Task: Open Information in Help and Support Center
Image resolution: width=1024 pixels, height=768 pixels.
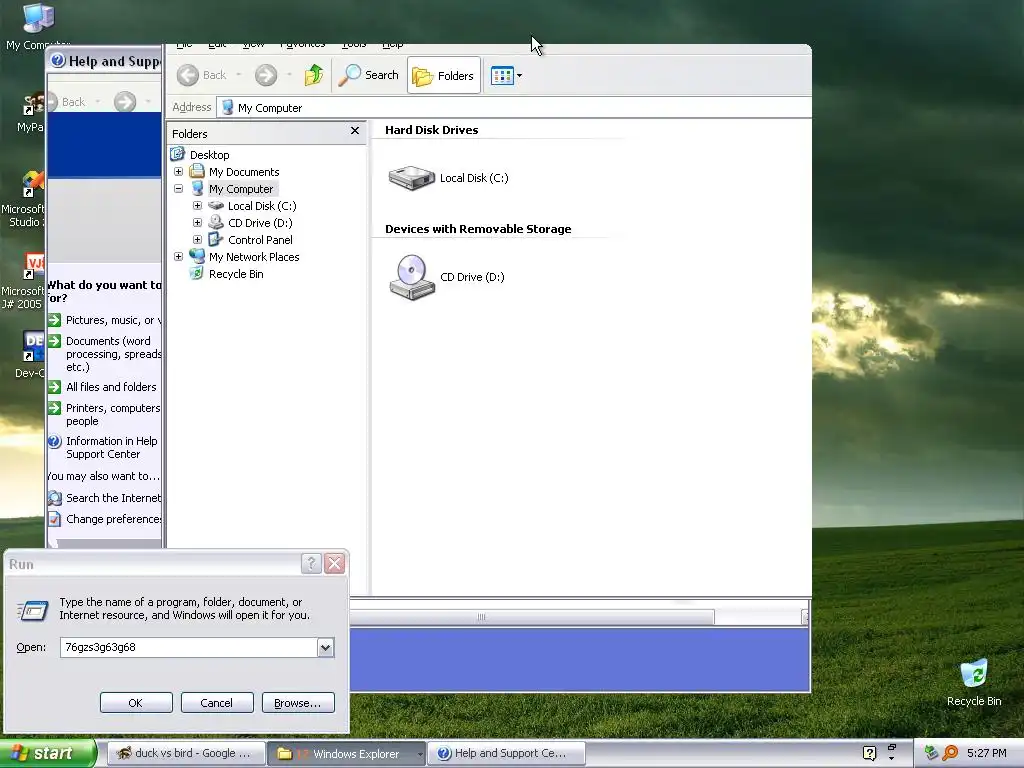Action: pyautogui.click(x=112, y=447)
